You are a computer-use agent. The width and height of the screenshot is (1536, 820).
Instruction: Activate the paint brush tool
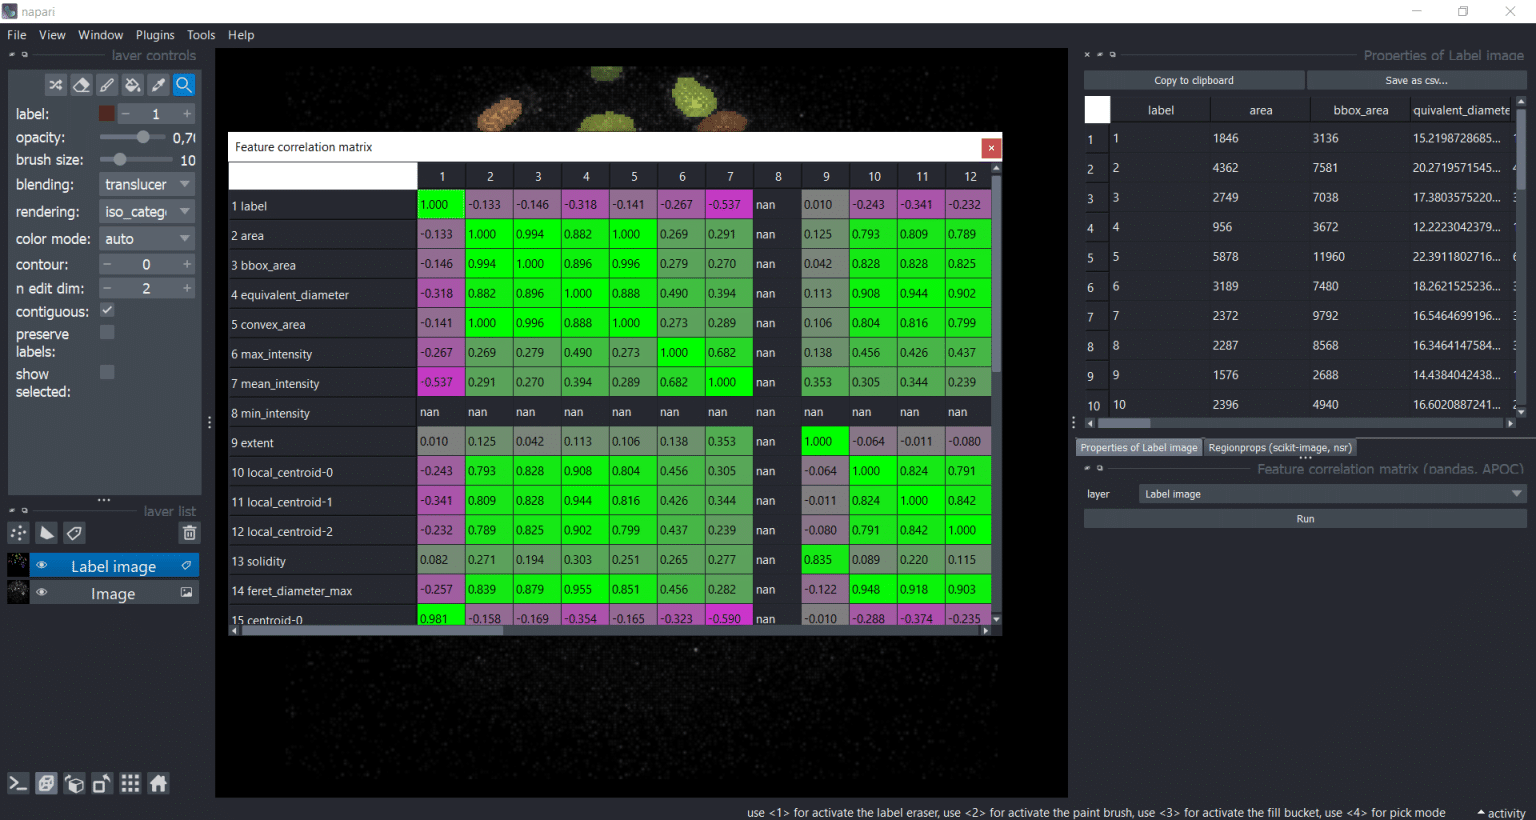pos(107,85)
